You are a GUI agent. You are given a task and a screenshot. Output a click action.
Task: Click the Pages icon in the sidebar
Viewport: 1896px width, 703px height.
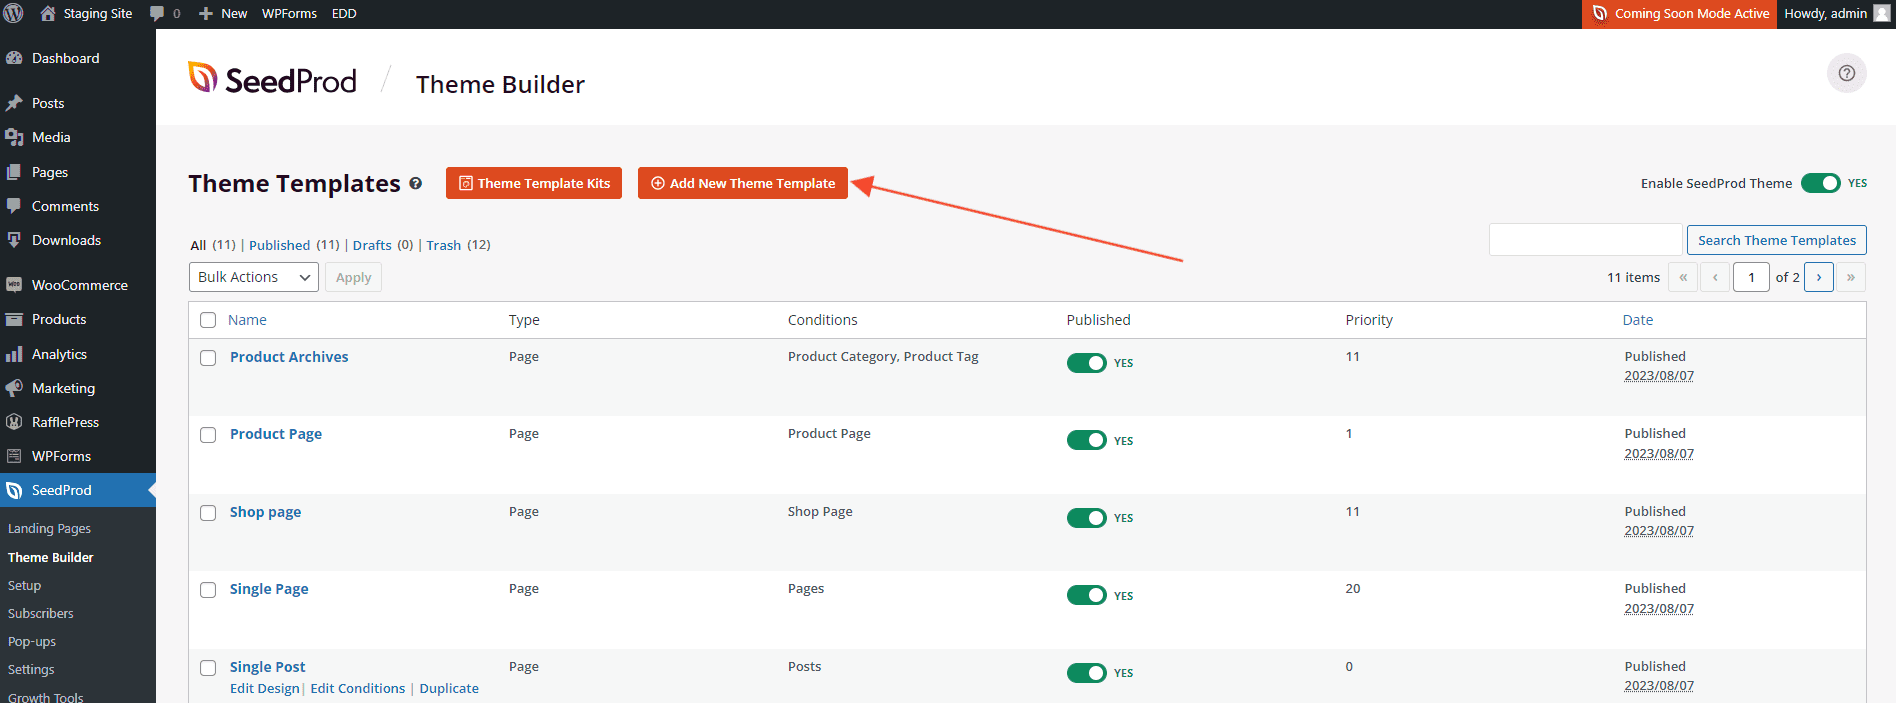click(x=14, y=172)
